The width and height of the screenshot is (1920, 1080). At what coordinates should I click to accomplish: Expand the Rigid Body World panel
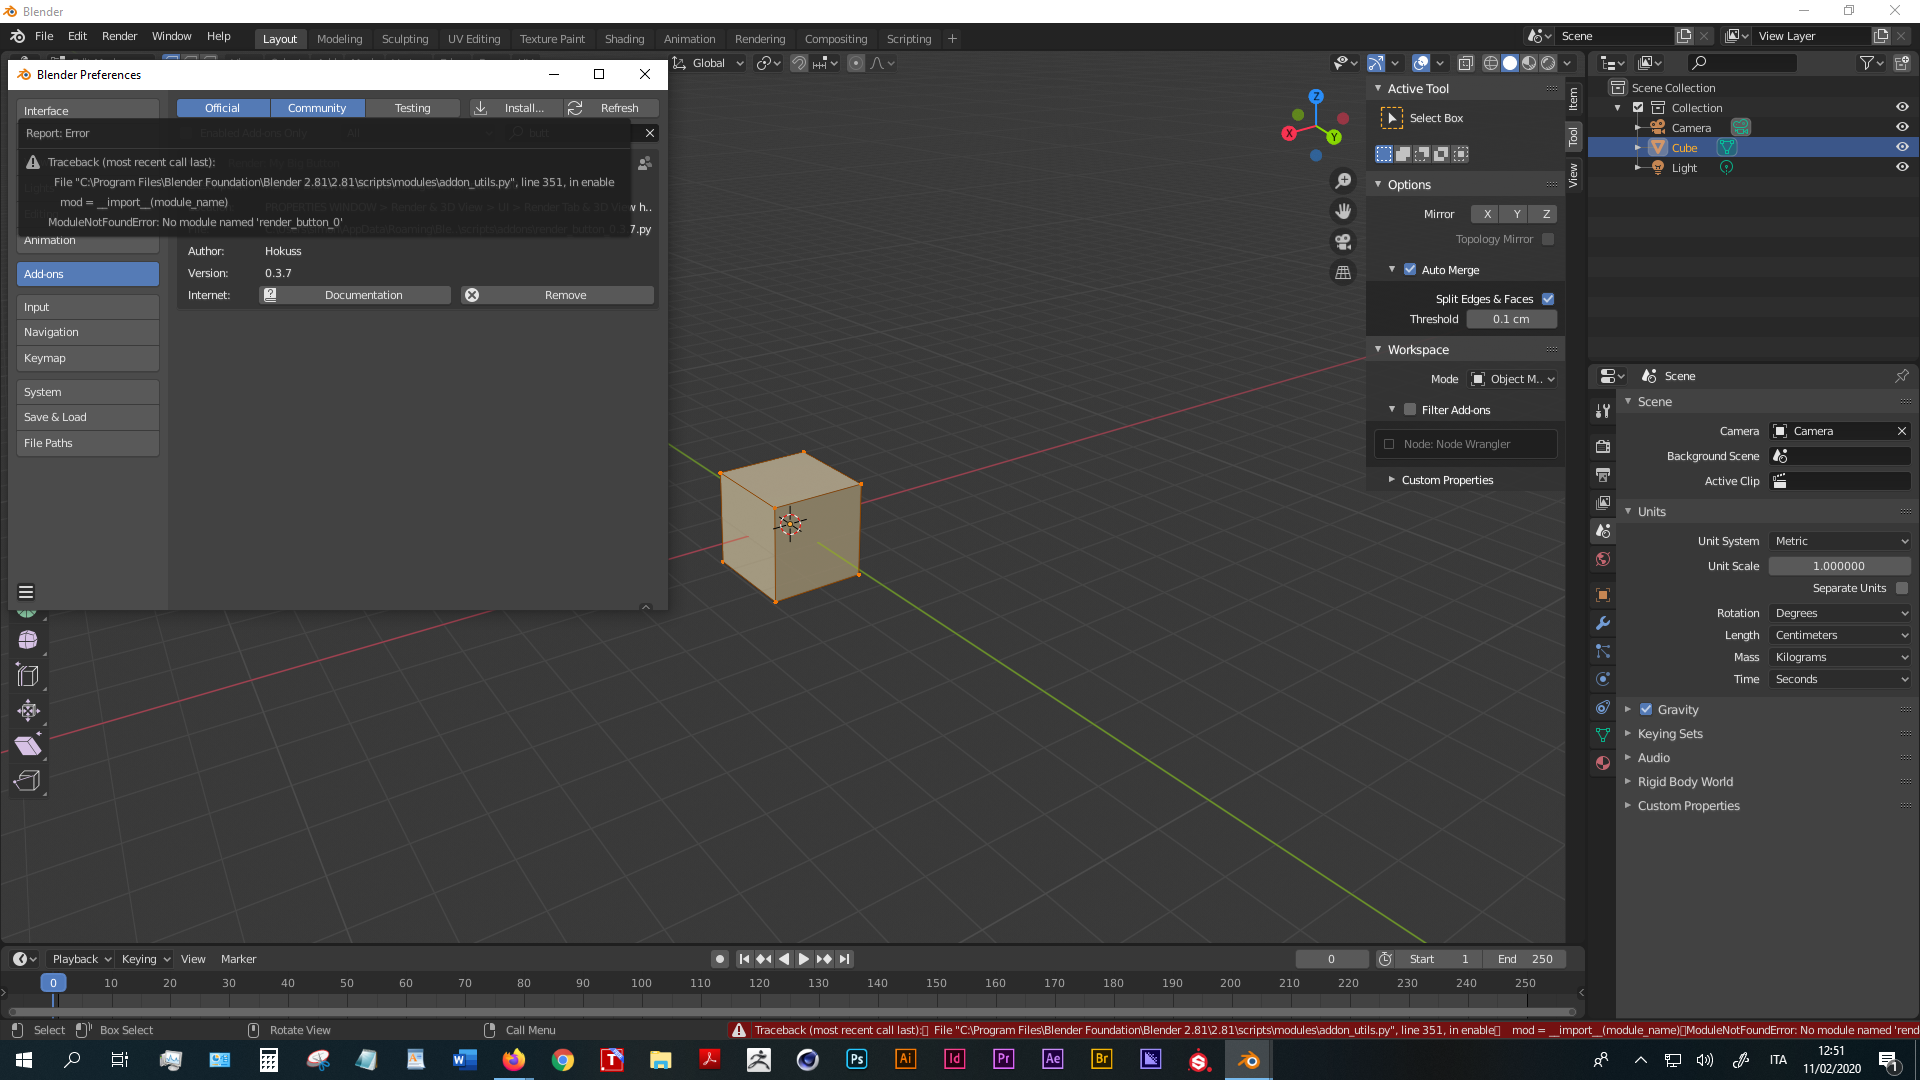1685,782
